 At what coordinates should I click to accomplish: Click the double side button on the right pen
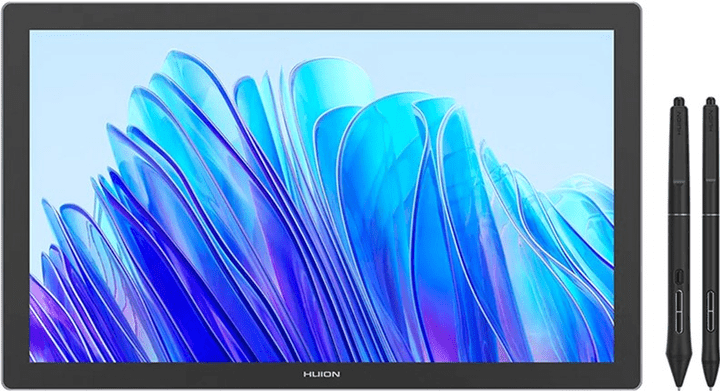(710, 310)
